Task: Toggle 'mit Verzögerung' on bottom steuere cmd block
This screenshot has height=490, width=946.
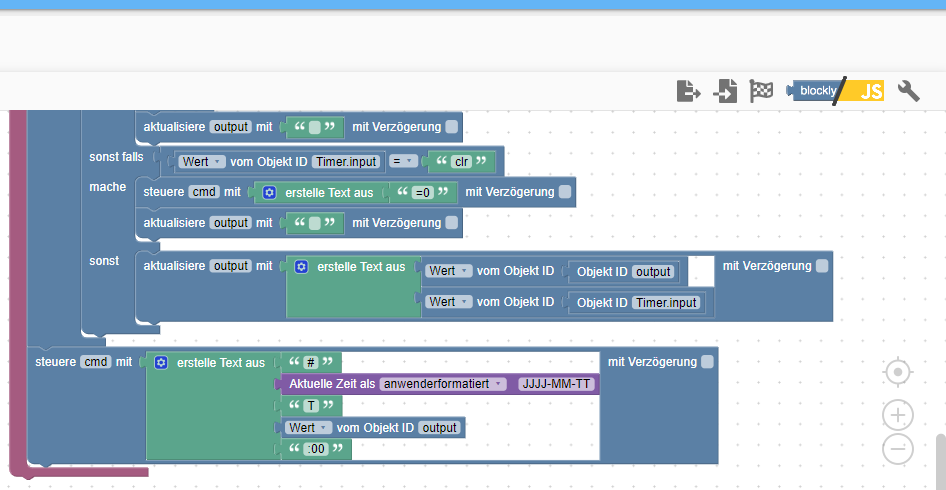Action: tap(707, 361)
